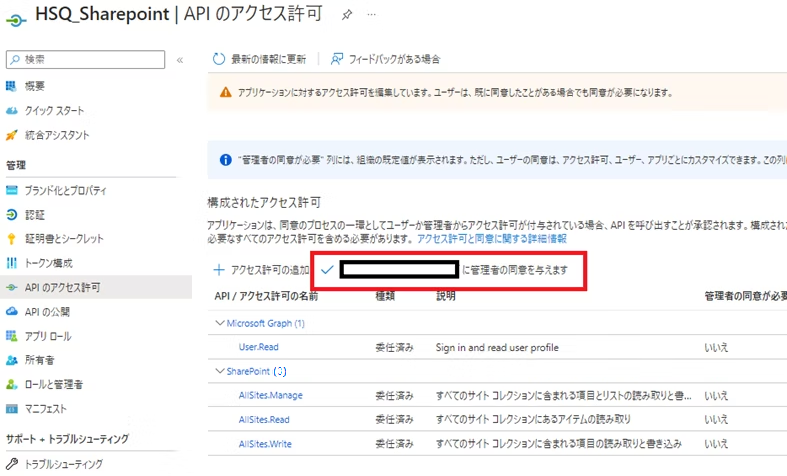Open 概要 overview in the sidebar

(x=34, y=86)
